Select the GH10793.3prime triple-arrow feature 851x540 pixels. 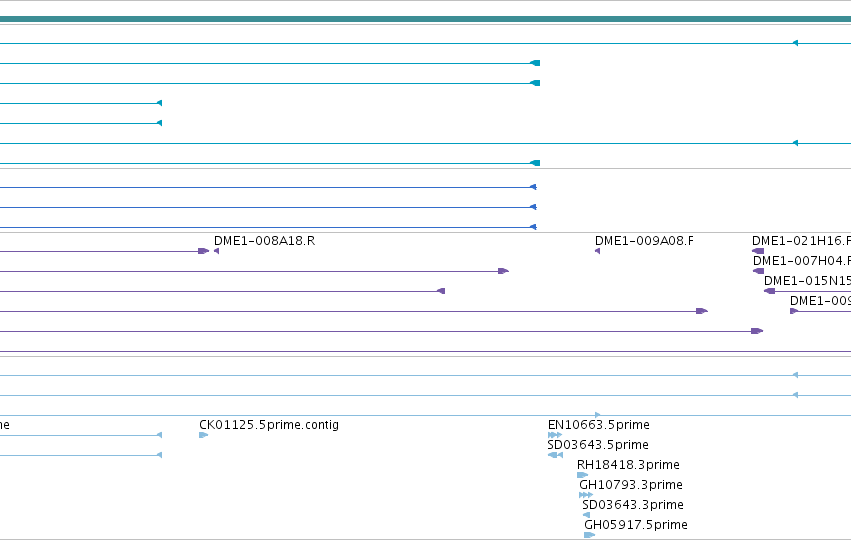[x=586, y=495]
